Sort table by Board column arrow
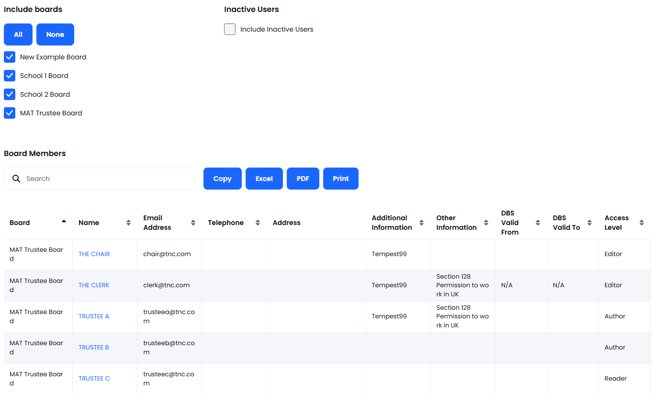Screen dimensions: 653x394 [x=64, y=222]
